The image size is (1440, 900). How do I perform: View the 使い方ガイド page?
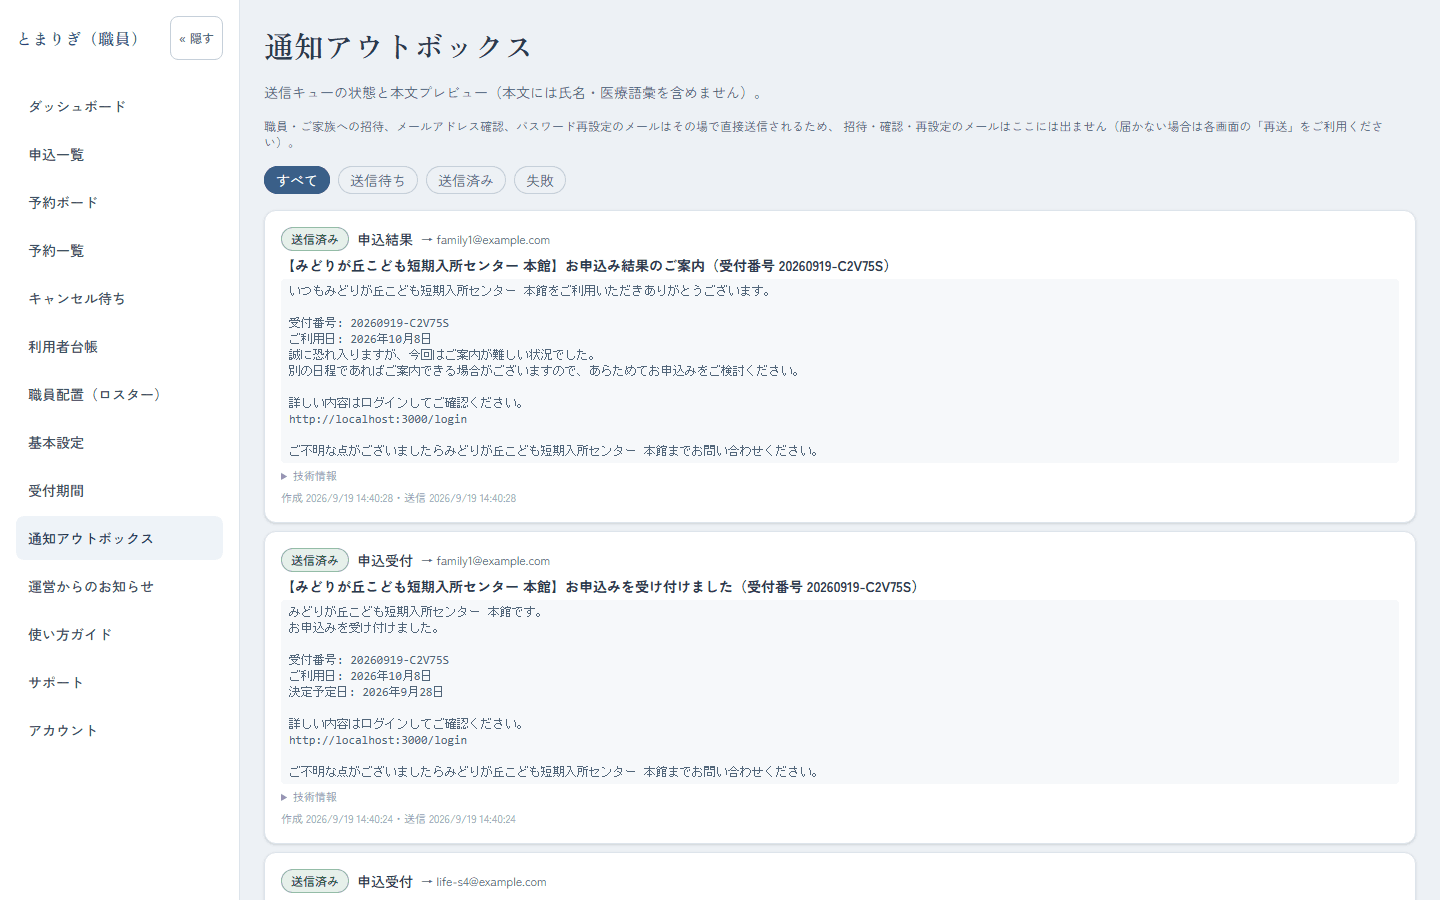(119, 634)
